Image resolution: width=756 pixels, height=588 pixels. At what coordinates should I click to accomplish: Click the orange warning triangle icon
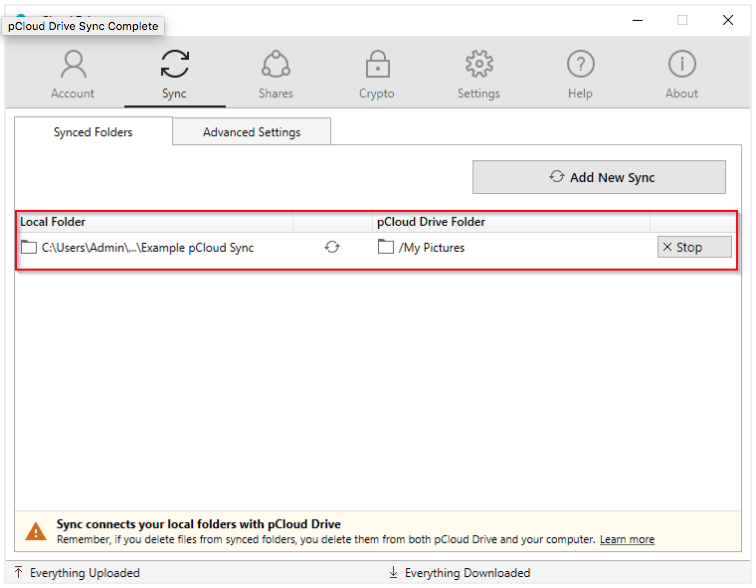click(36, 532)
